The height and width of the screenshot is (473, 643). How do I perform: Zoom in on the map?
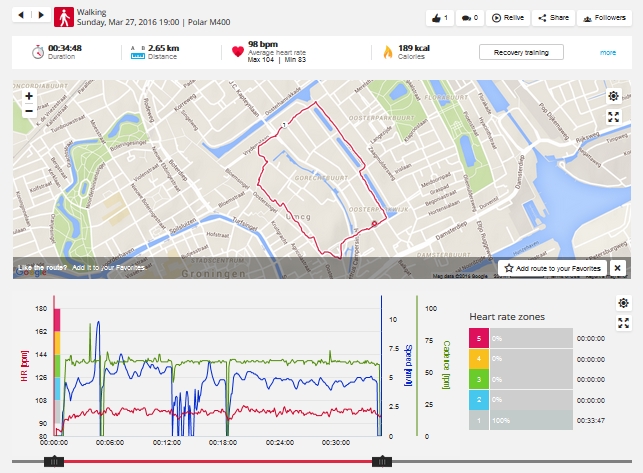28,96
